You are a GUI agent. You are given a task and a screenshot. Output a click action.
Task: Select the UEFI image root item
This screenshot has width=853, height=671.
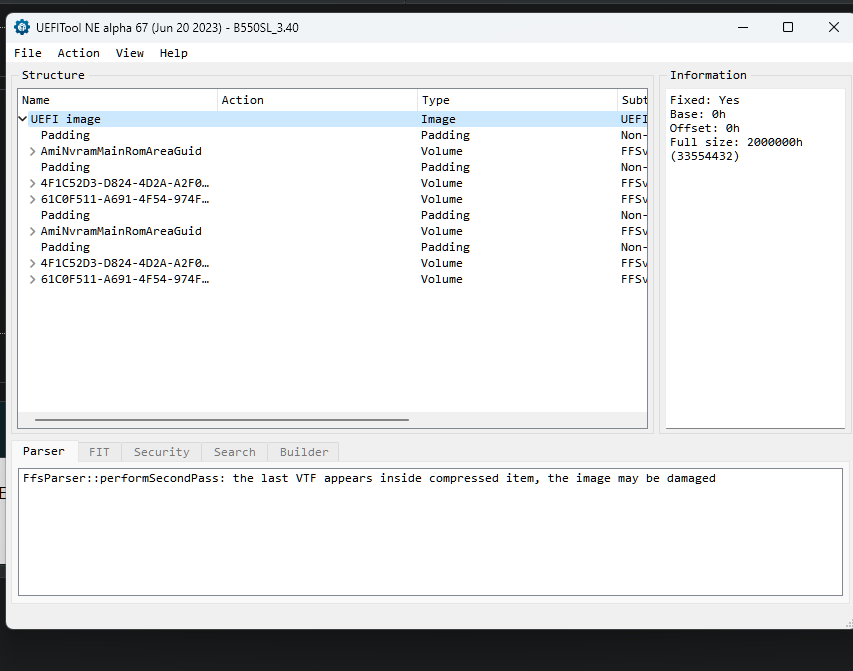pyautogui.click(x=66, y=119)
